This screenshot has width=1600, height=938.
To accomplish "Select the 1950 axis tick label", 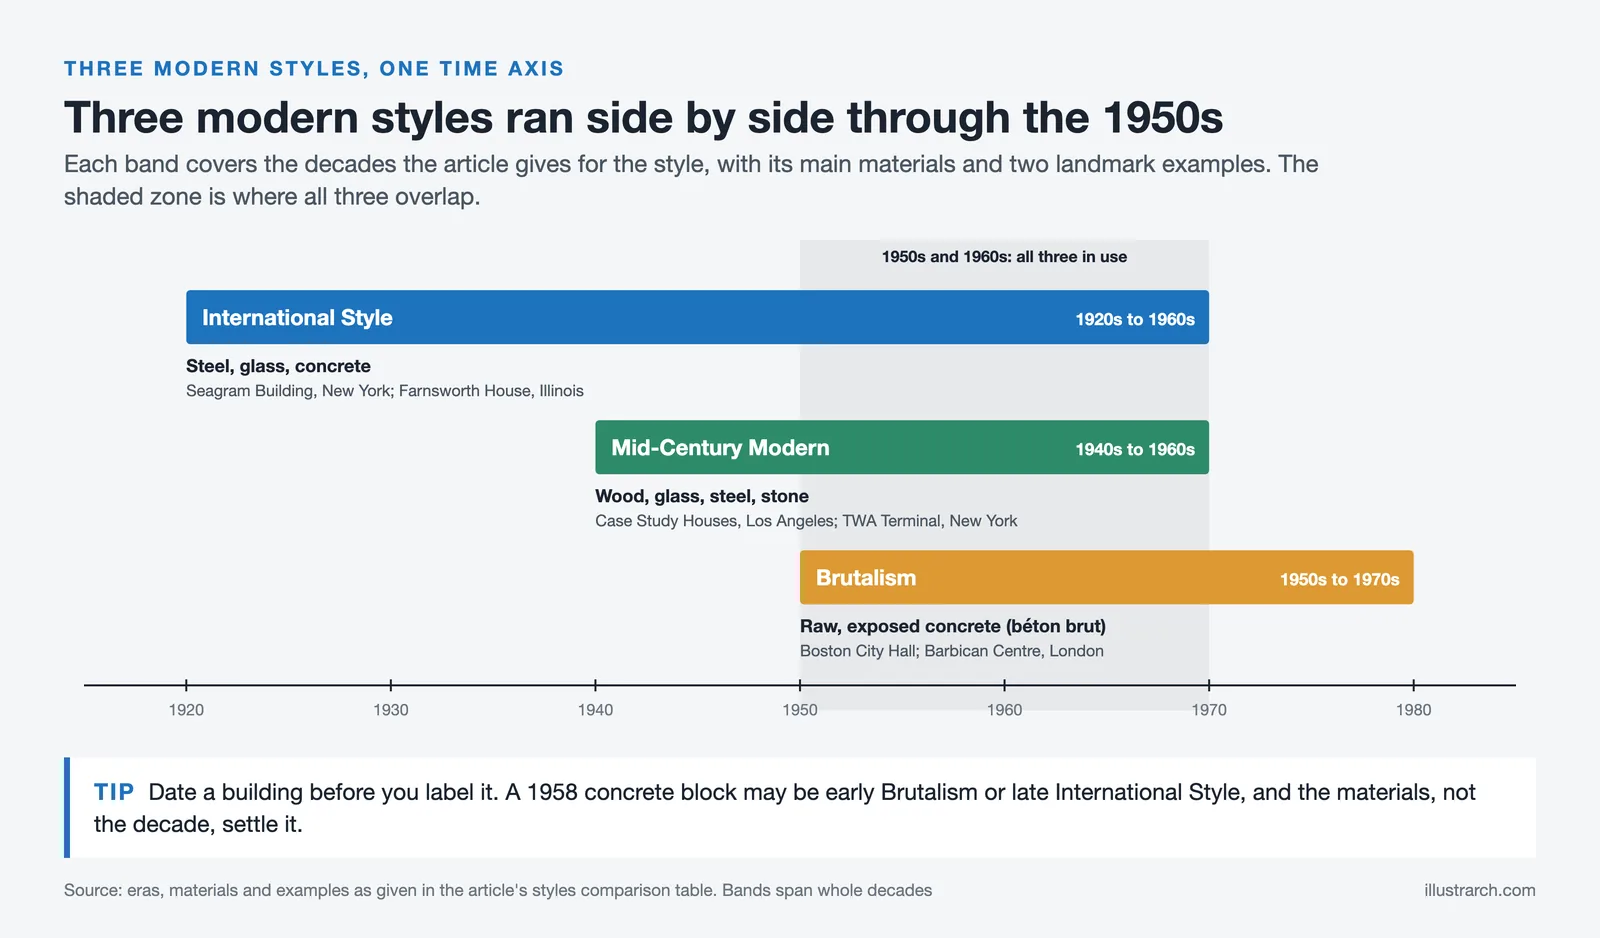I will 800,710.
